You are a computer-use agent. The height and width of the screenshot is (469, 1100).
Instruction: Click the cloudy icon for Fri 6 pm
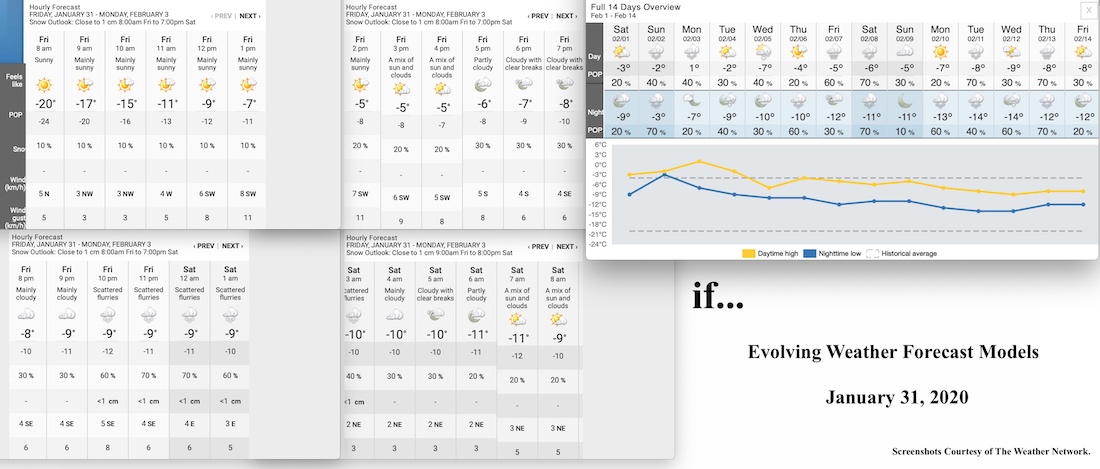click(x=523, y=85)
